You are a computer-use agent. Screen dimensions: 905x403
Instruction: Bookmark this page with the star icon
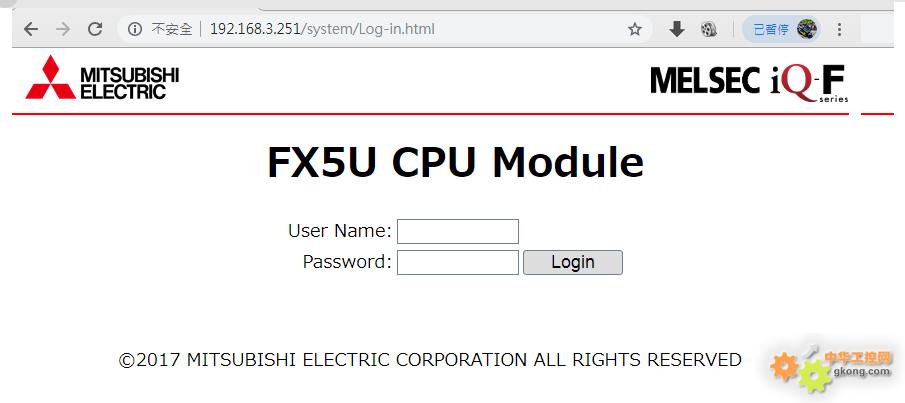[635, 29]
